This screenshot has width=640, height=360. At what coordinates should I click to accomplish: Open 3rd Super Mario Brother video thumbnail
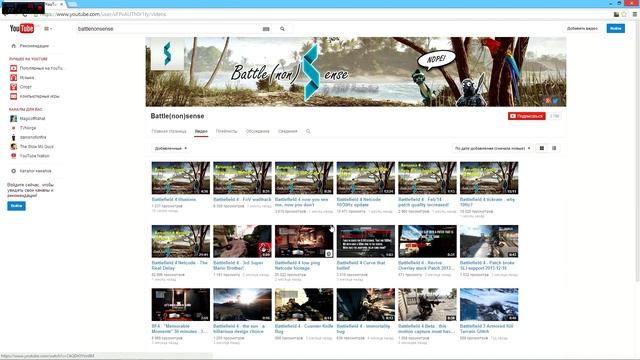point(242,241)
